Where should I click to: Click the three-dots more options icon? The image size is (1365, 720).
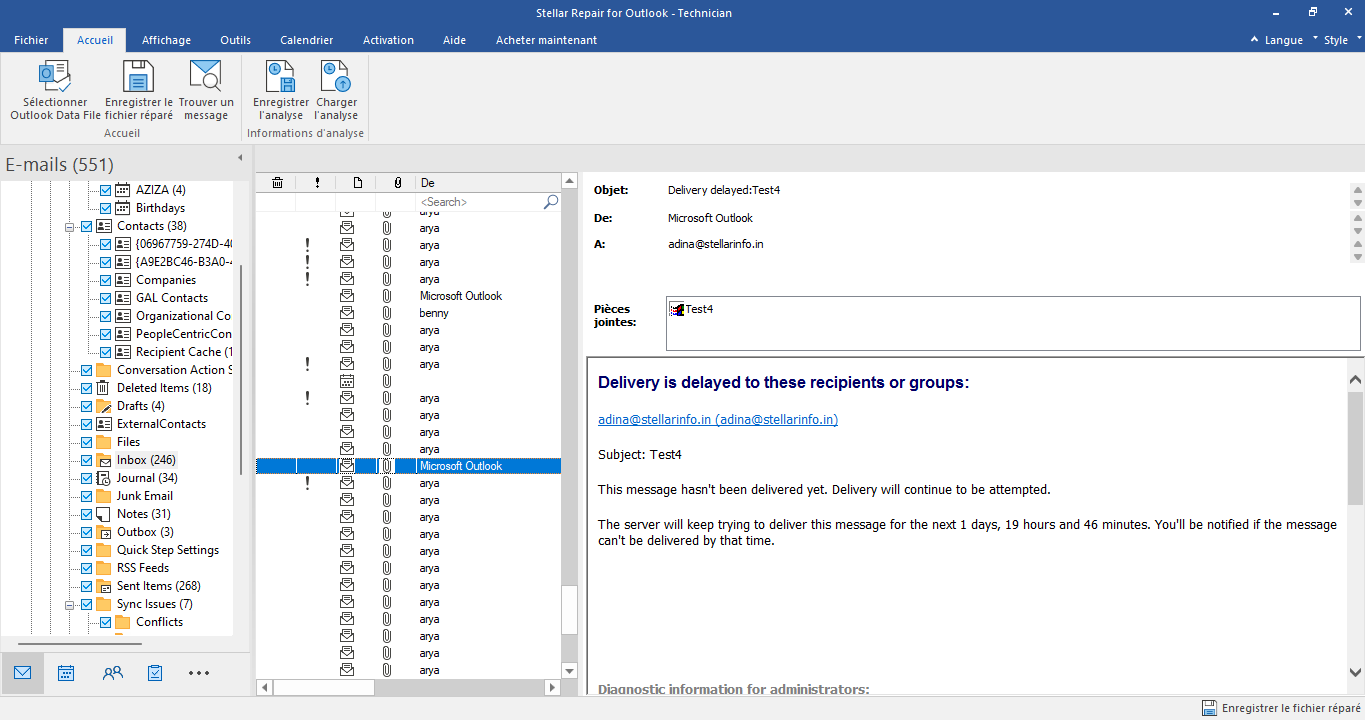[199, 673]
